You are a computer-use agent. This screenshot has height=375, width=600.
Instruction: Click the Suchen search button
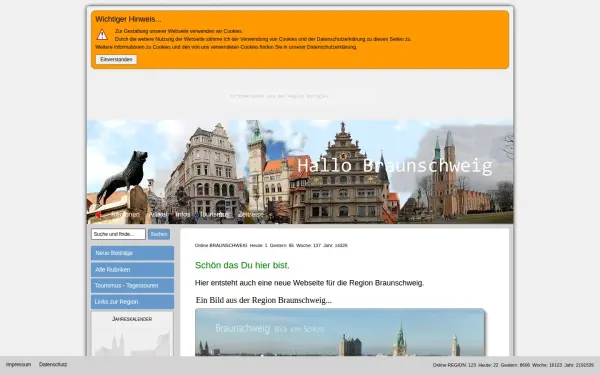(x=159, y=234)
